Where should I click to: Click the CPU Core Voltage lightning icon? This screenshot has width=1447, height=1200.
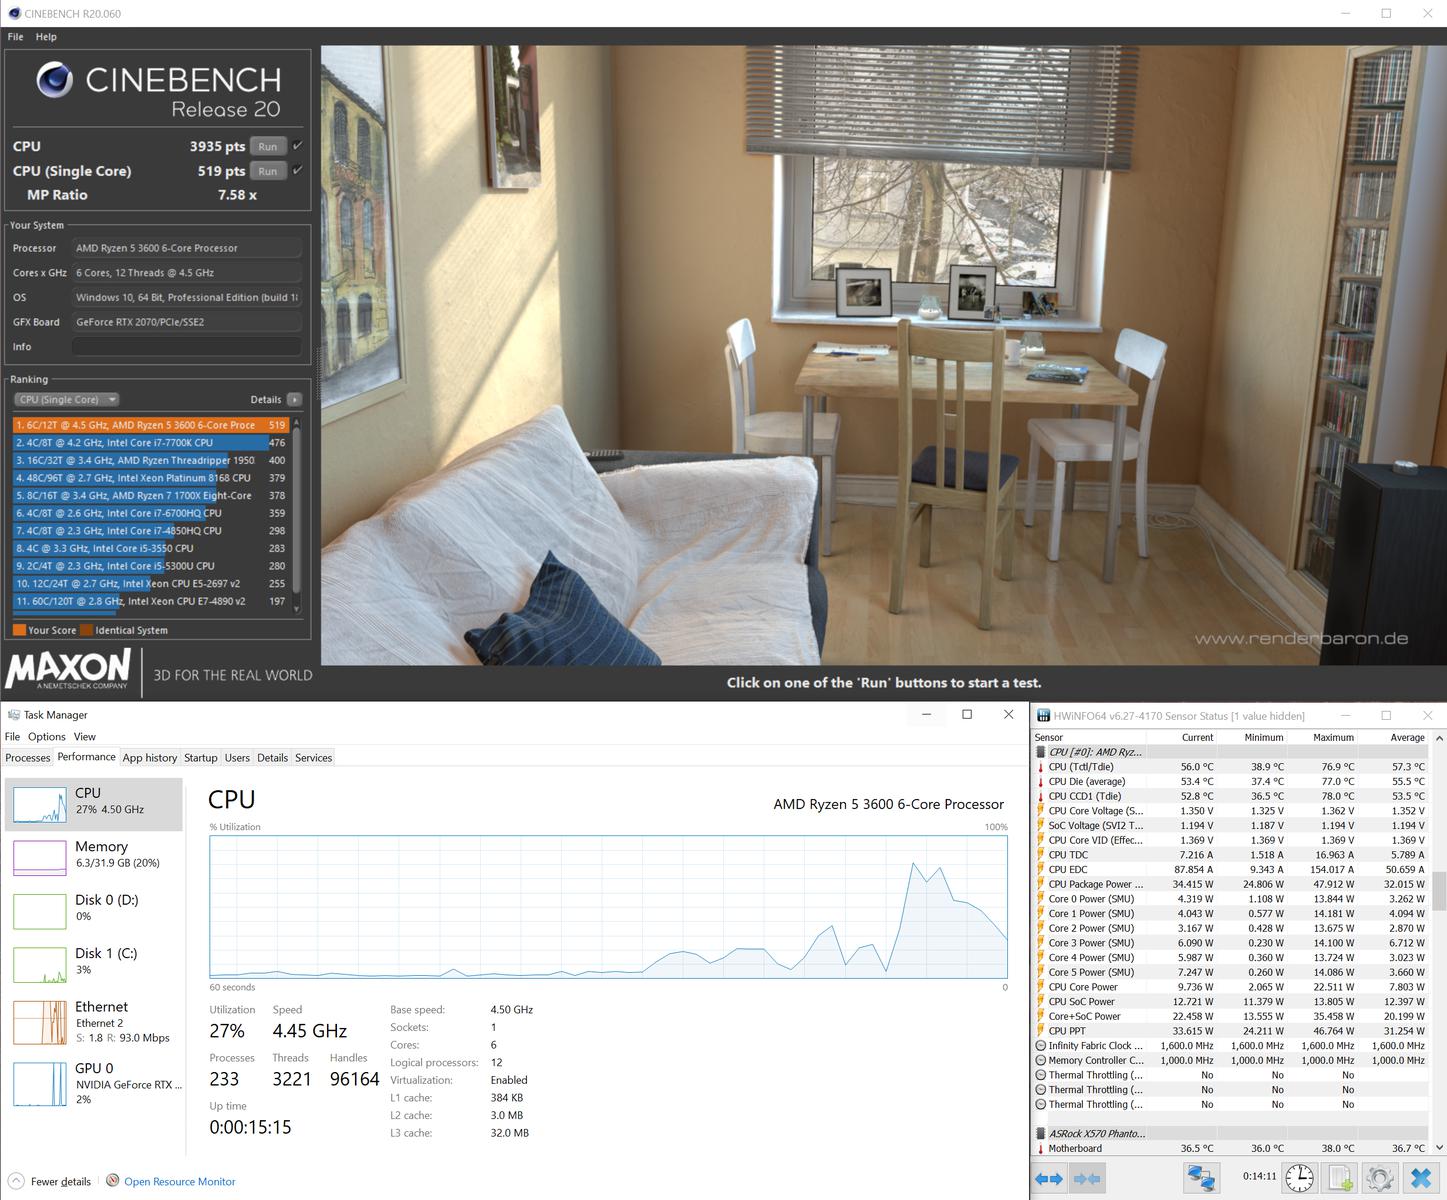(x=1040, y=811)
